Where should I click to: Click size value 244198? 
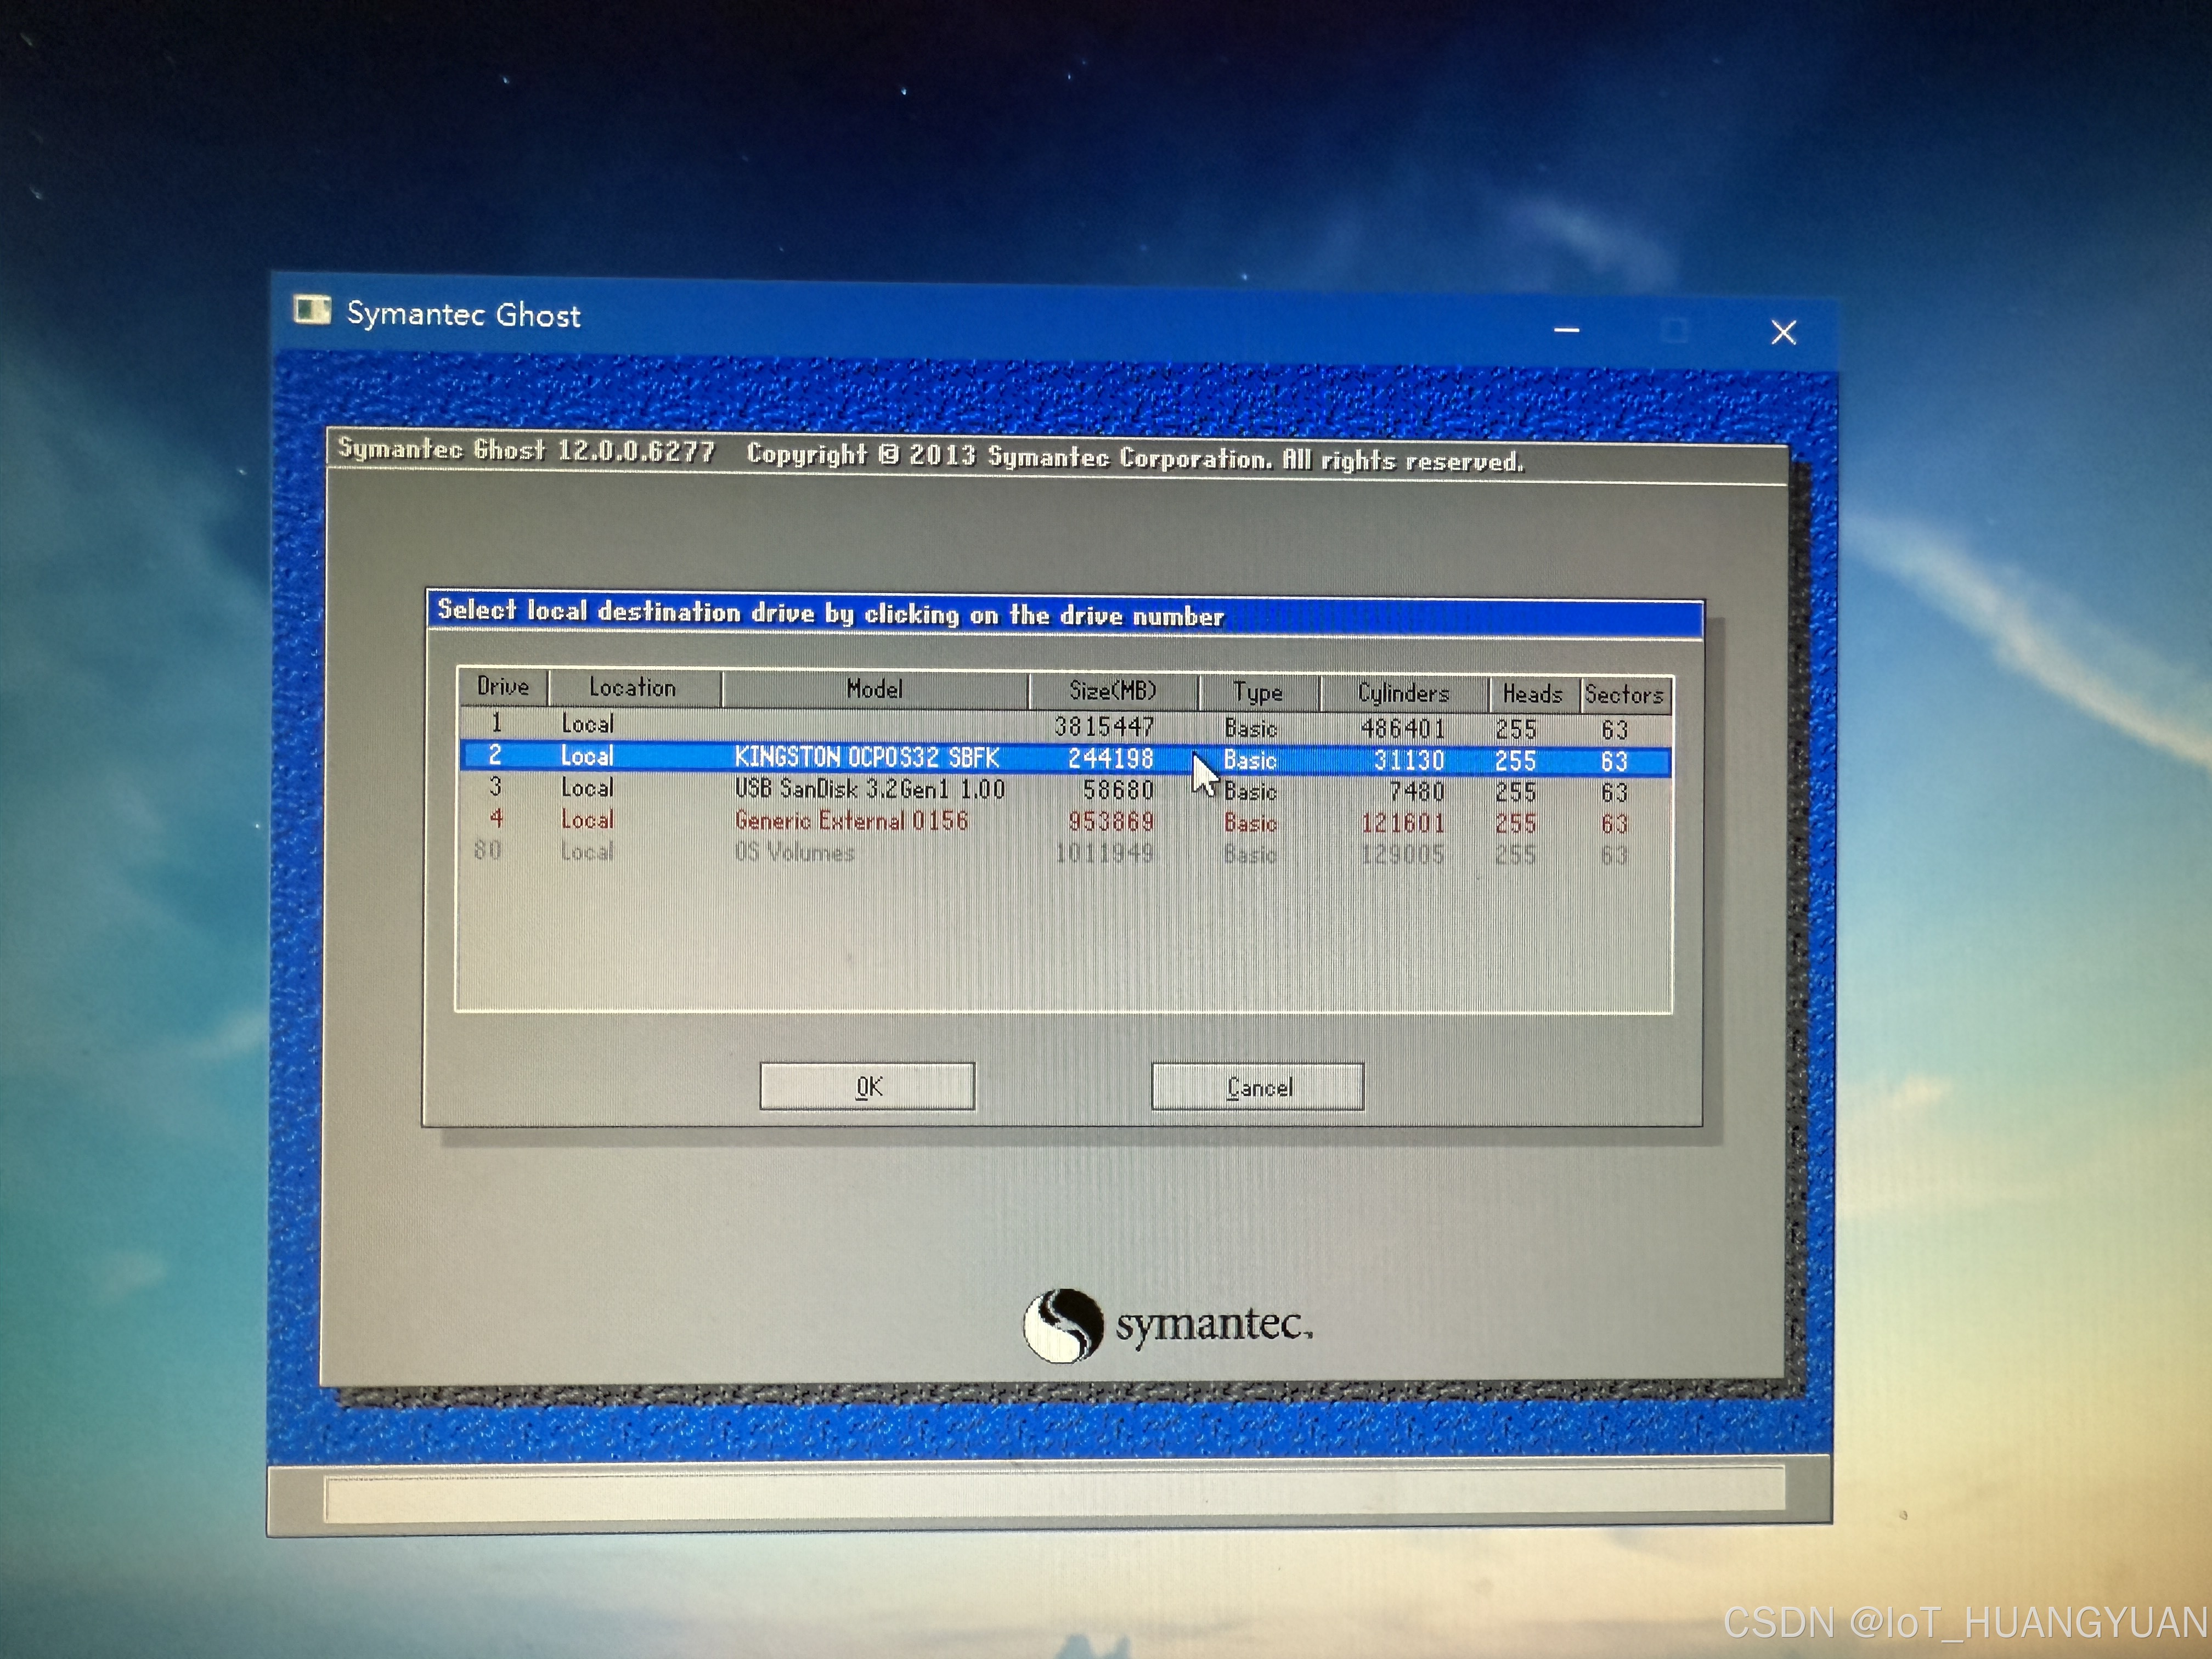click(1110, 759)
